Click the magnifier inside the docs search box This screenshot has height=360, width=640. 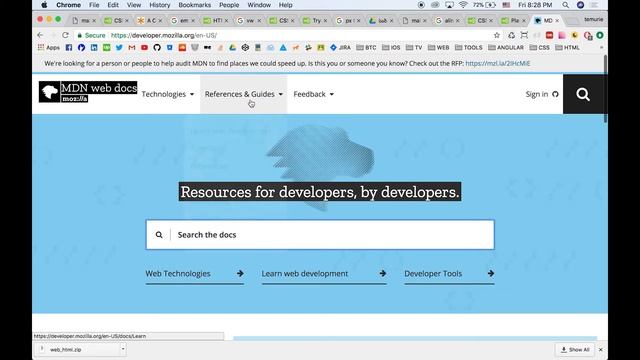[x=159, y=235]
